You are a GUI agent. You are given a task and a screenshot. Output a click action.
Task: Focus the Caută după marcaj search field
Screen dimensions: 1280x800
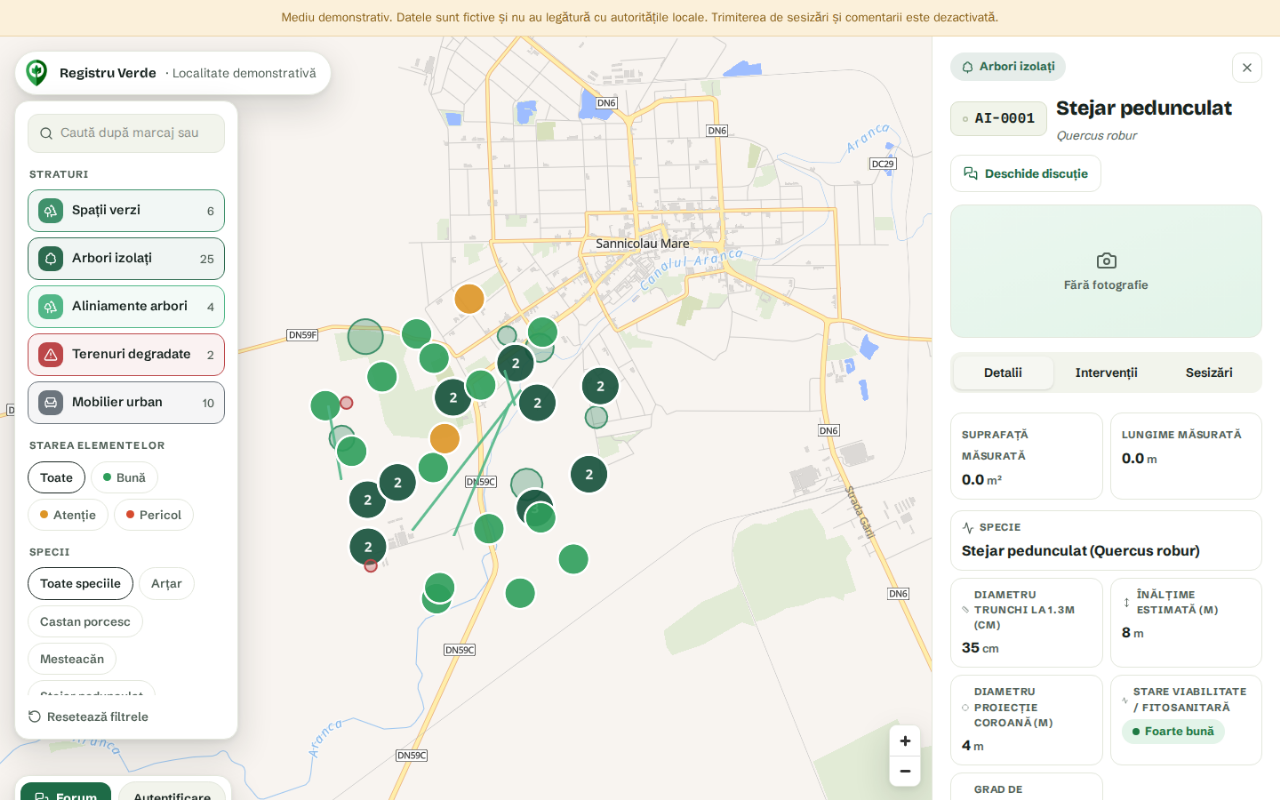click(126, 133)
